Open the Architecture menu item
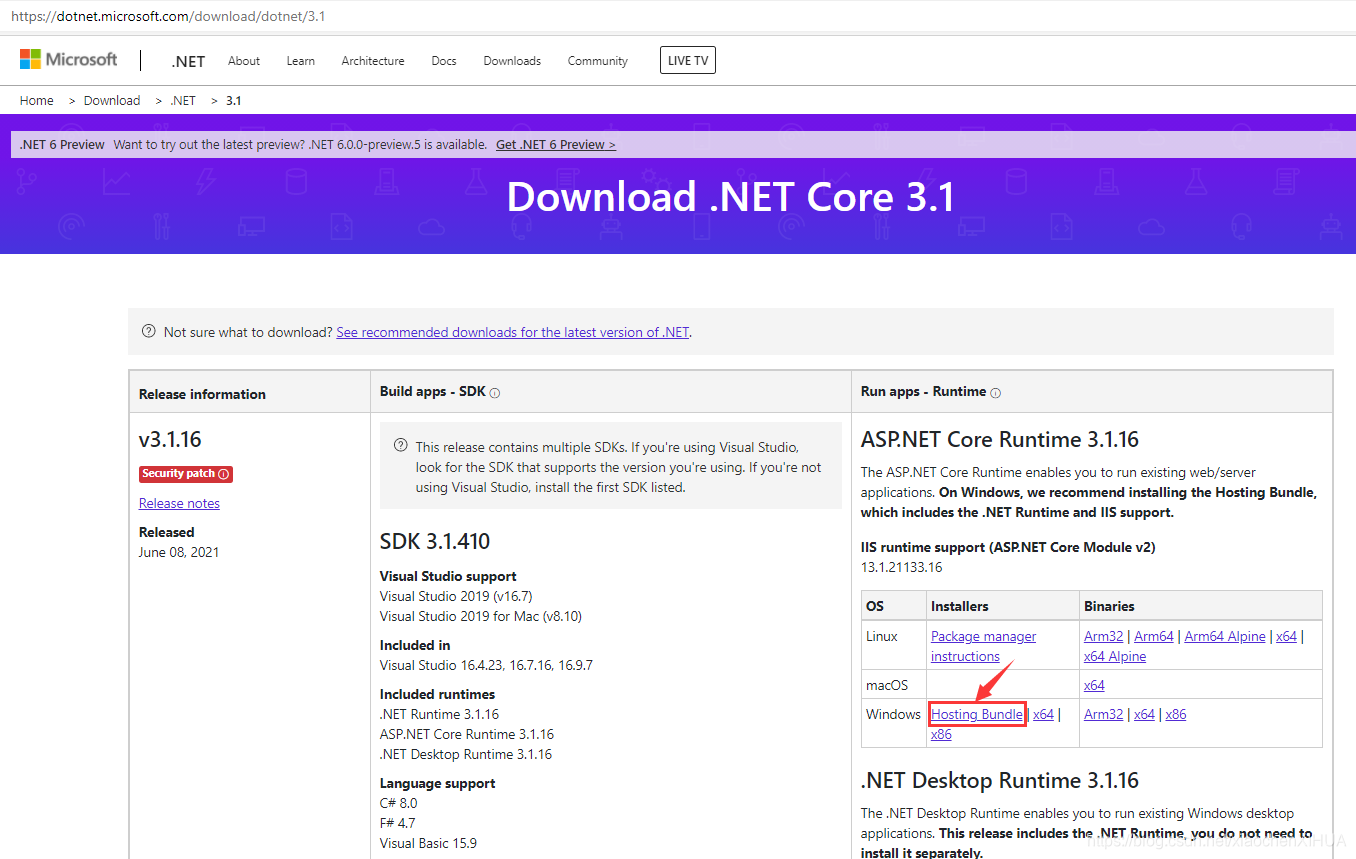 point(373,61)
